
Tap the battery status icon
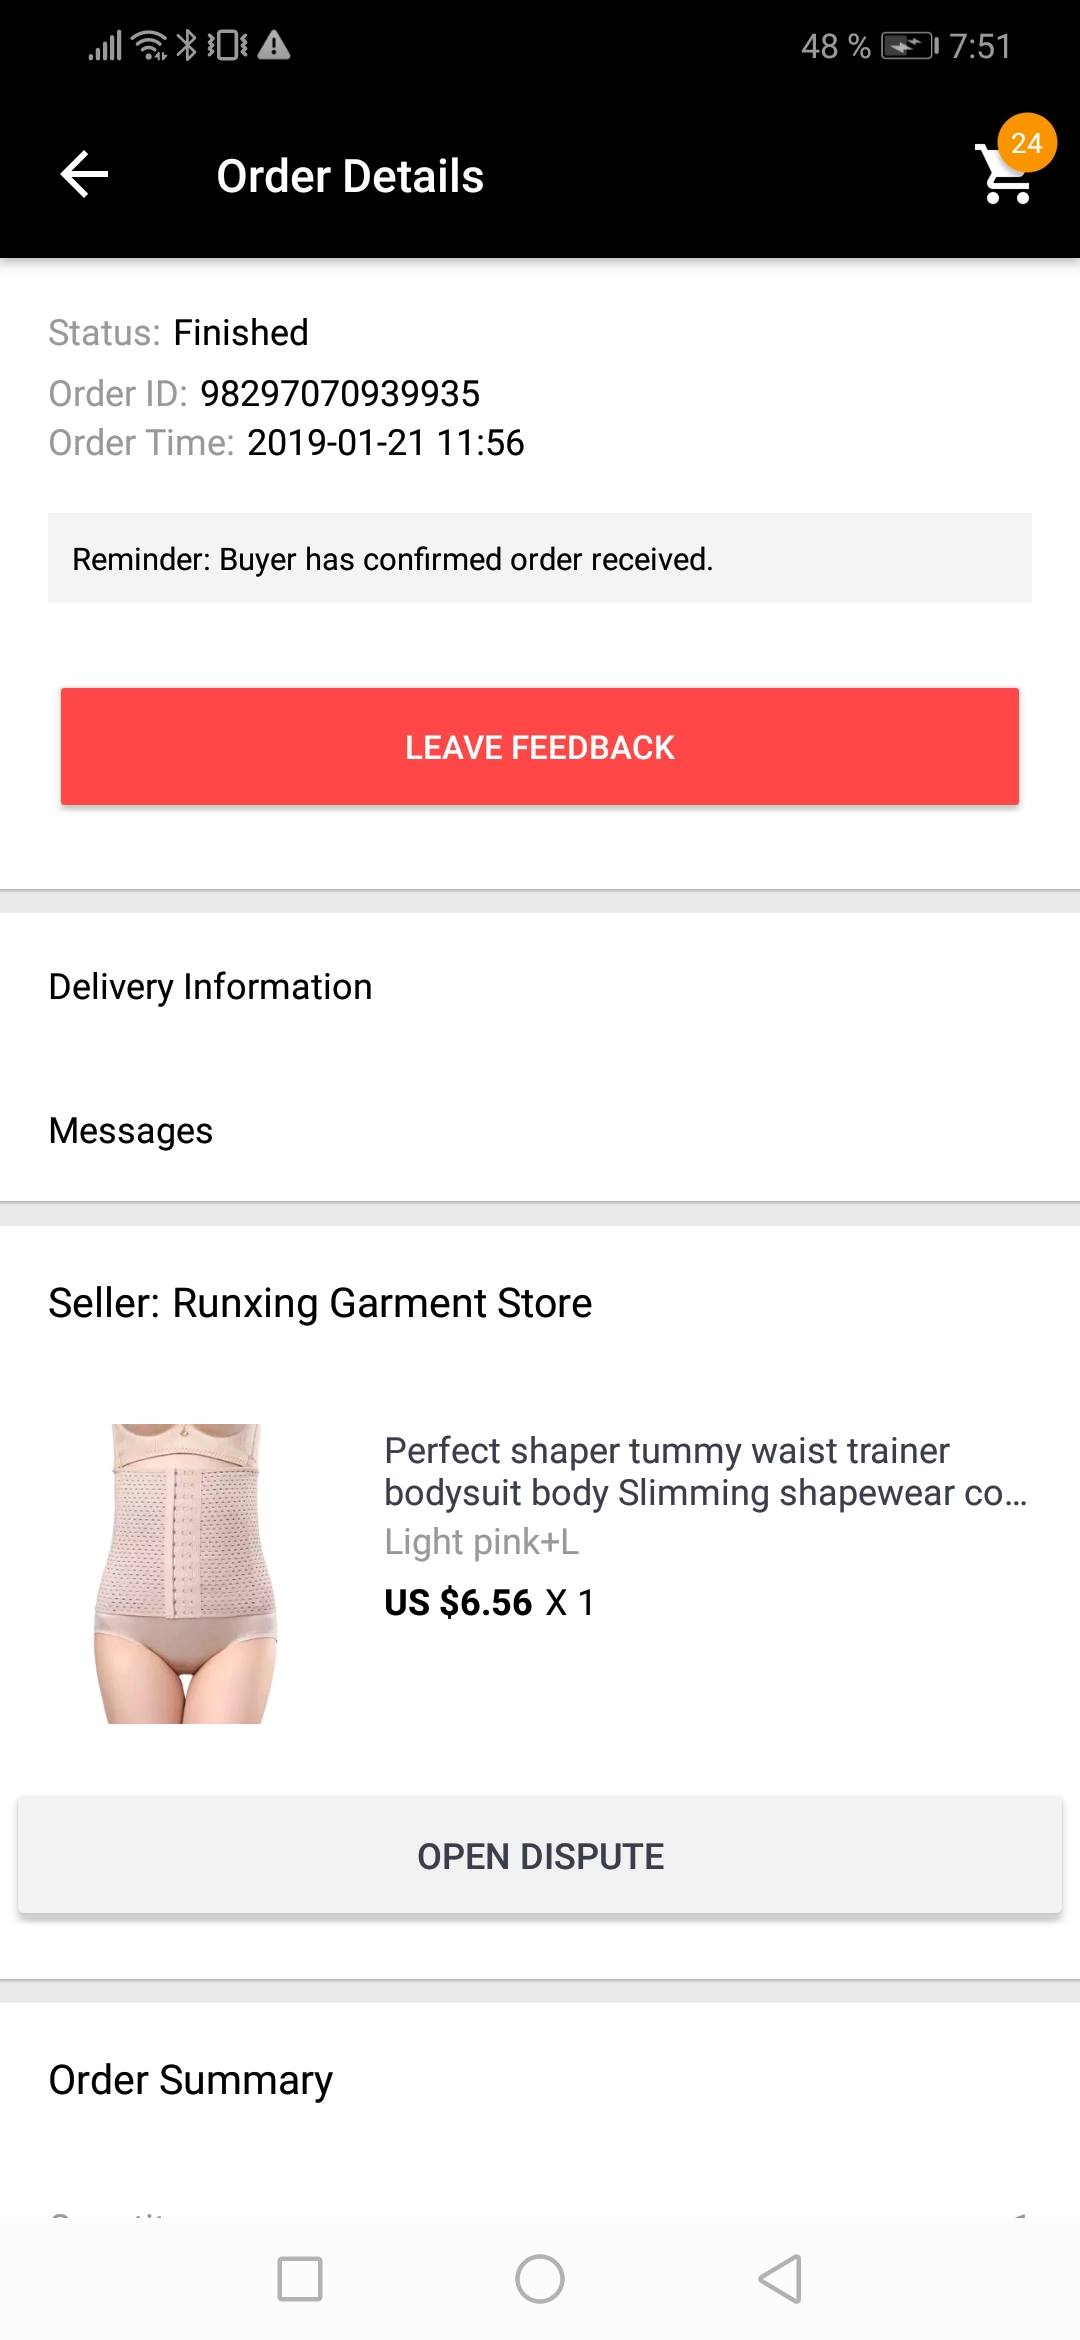909,46
